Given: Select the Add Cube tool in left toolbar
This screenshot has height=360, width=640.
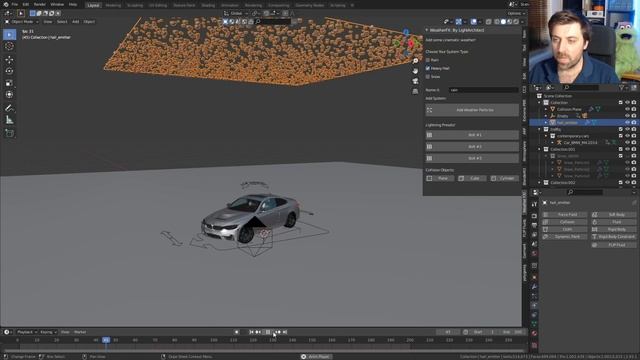Looking at the screenshot, I should [9, 133].
